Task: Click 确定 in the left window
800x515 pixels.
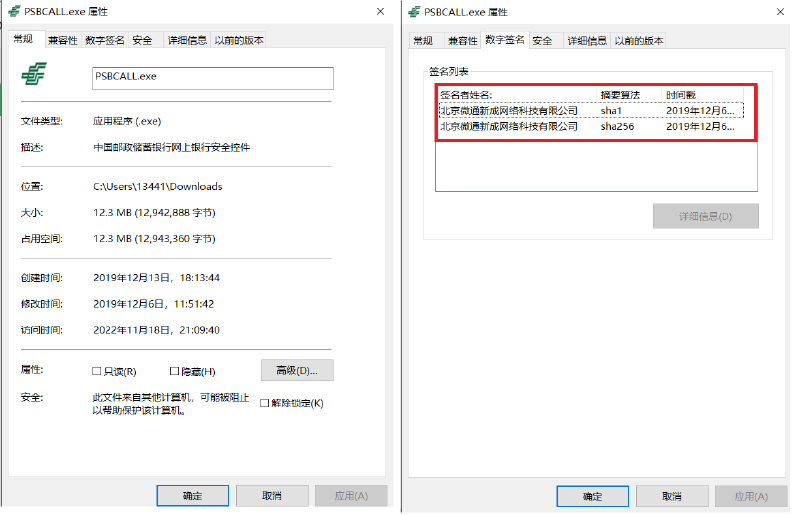Action: pyautogui.click(x=192, y=496)
